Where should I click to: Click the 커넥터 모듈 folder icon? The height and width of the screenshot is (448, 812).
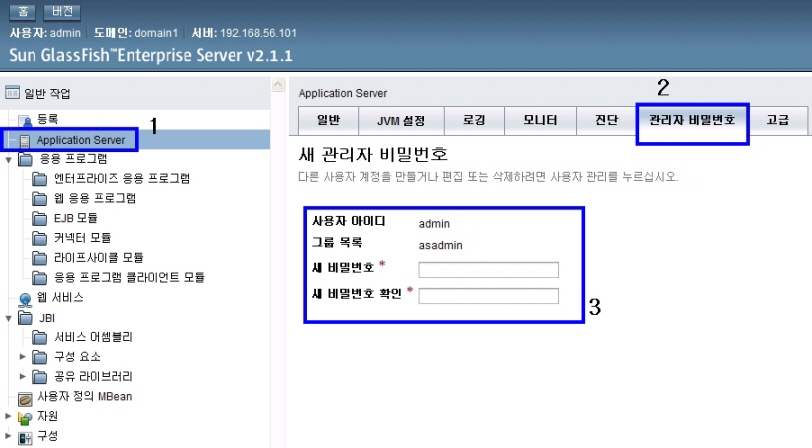[x=39, y=238]
